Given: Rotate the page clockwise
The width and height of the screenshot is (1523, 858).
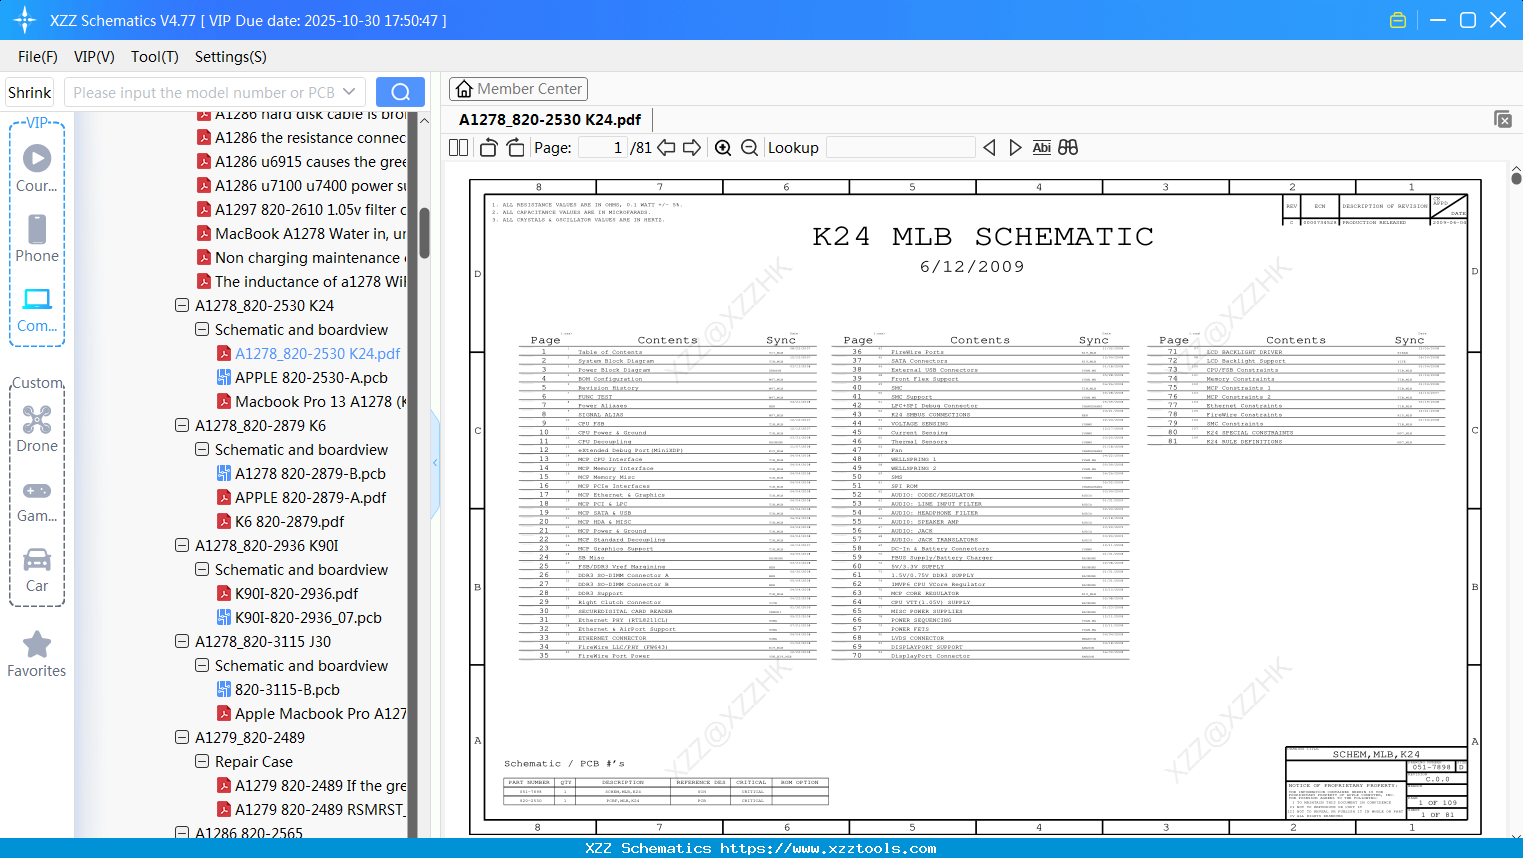Looking at the screenshot, I should [x=516, y=148].
